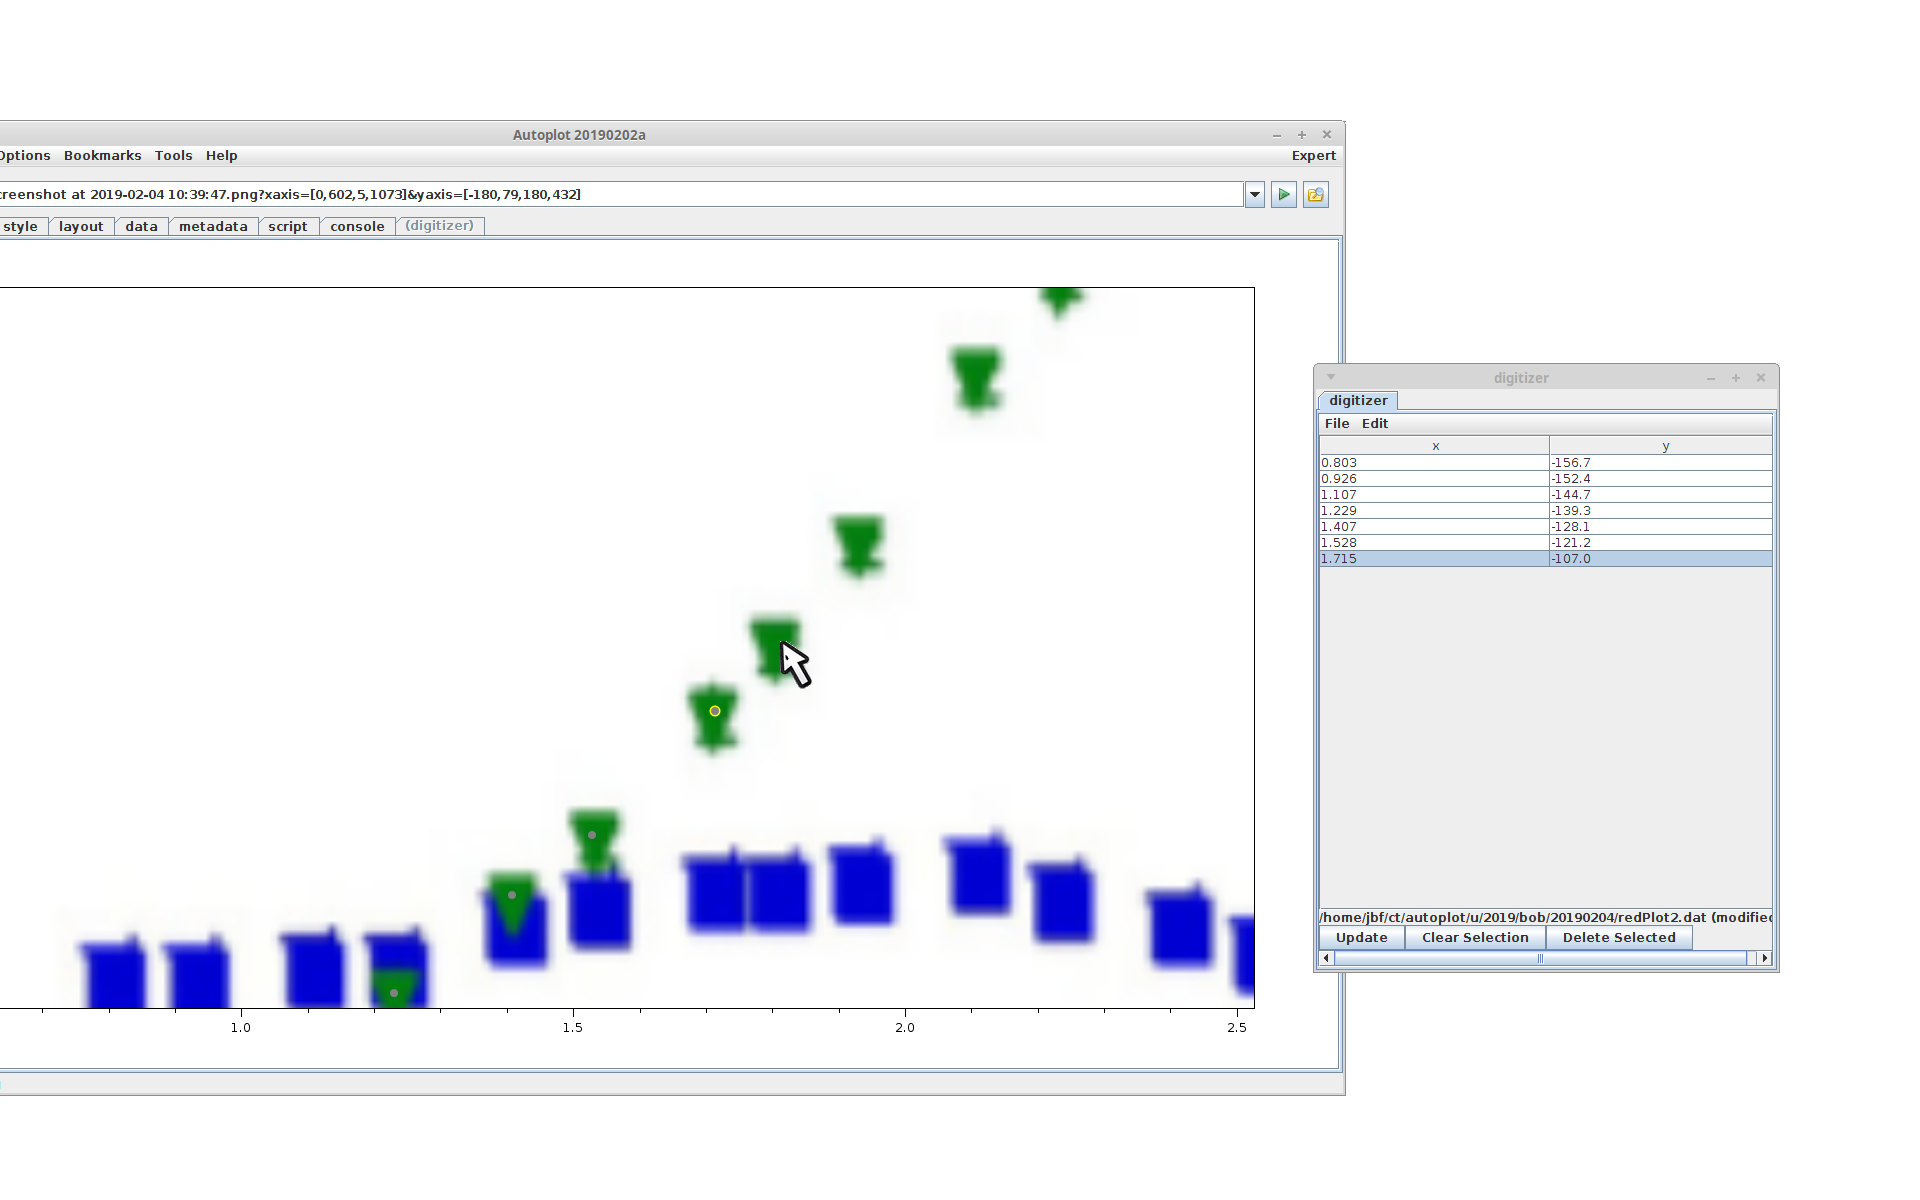Switch to the console tab
1920x1200 pixels.
pyautogui.click(x=357, y=227)
